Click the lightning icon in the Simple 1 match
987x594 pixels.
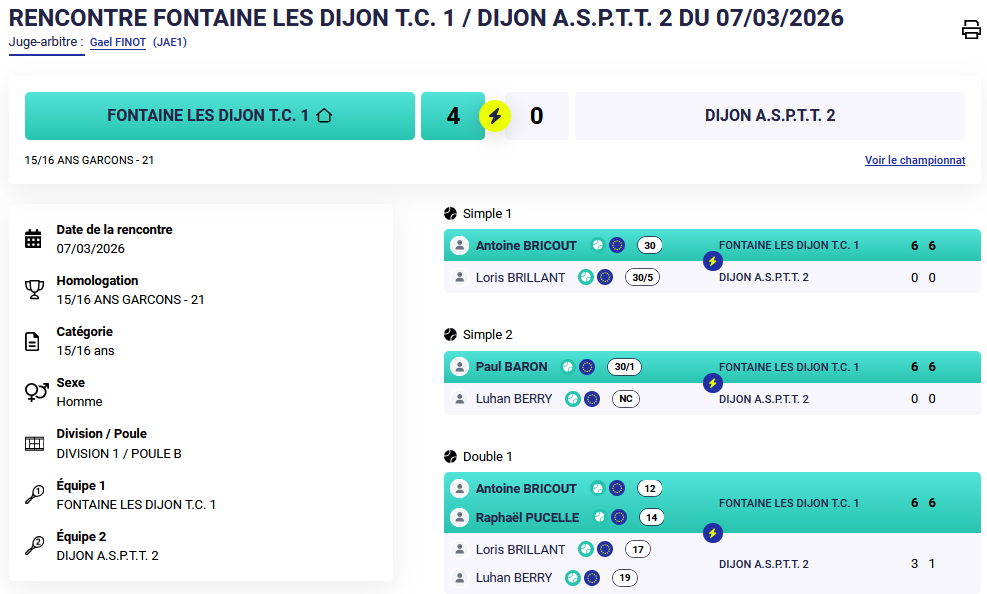(712, 261)
